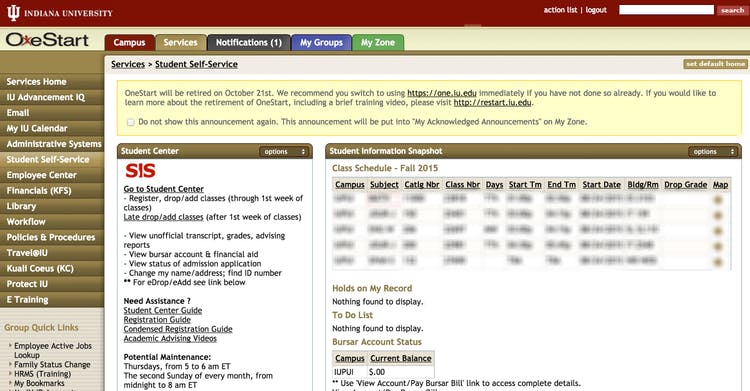The width and height of the screenshot is (750, 391).
Task: Click the logout link
Action: click(596, 10)
